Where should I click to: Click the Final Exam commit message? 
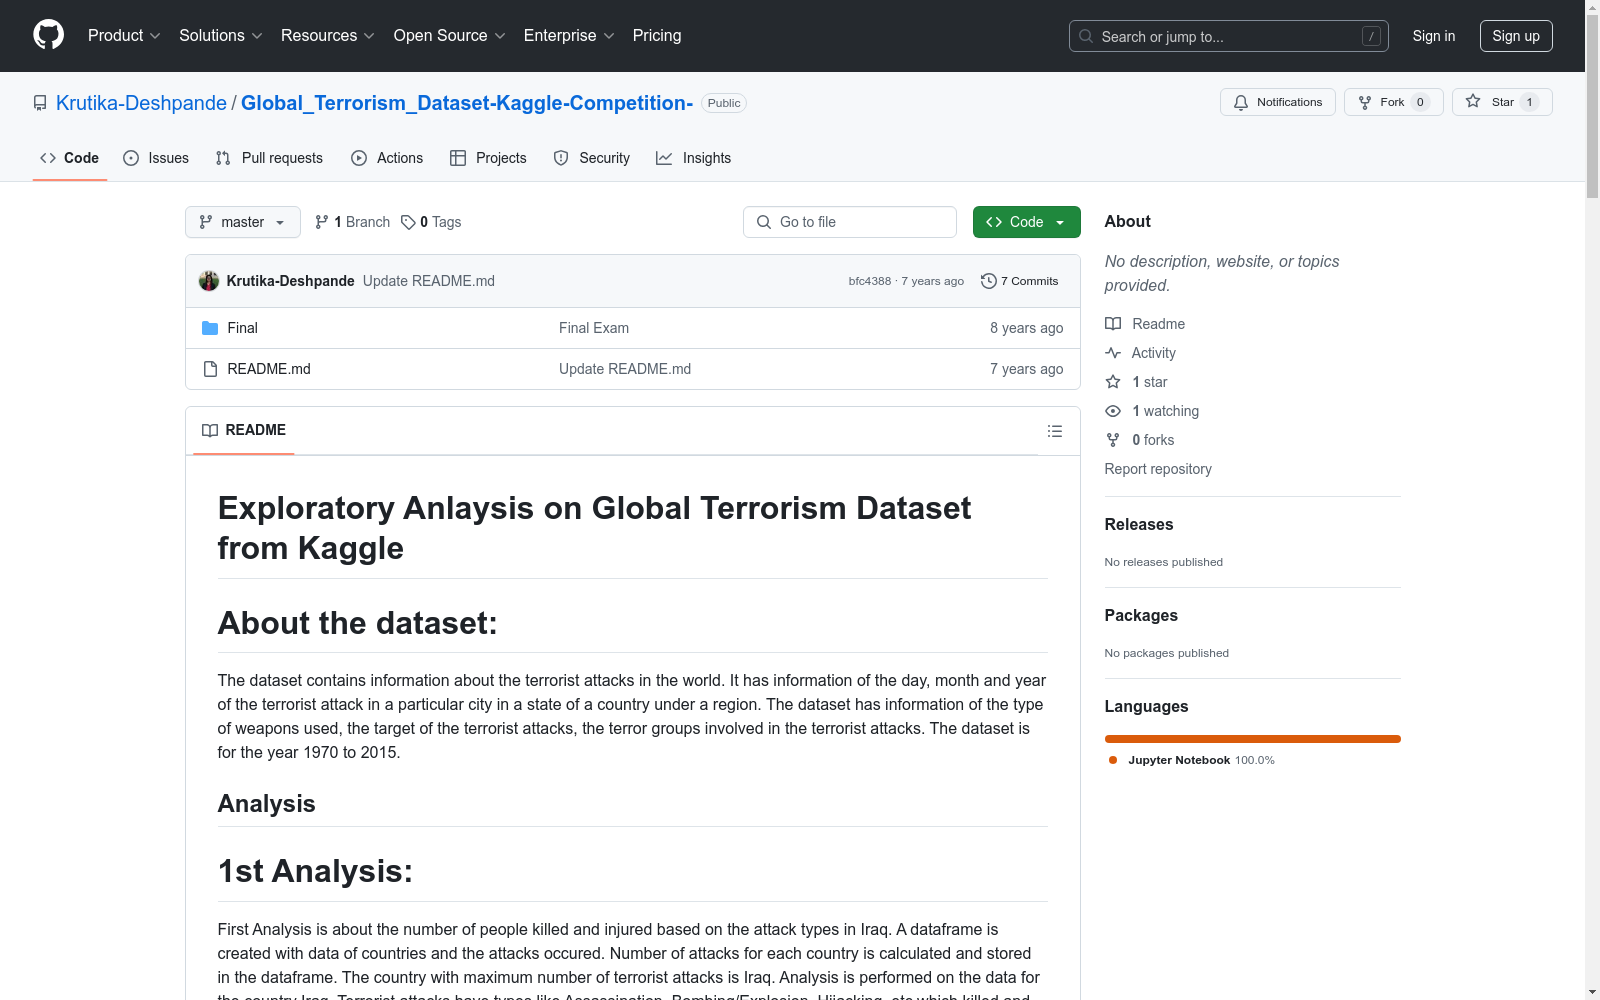pos(594,328)
